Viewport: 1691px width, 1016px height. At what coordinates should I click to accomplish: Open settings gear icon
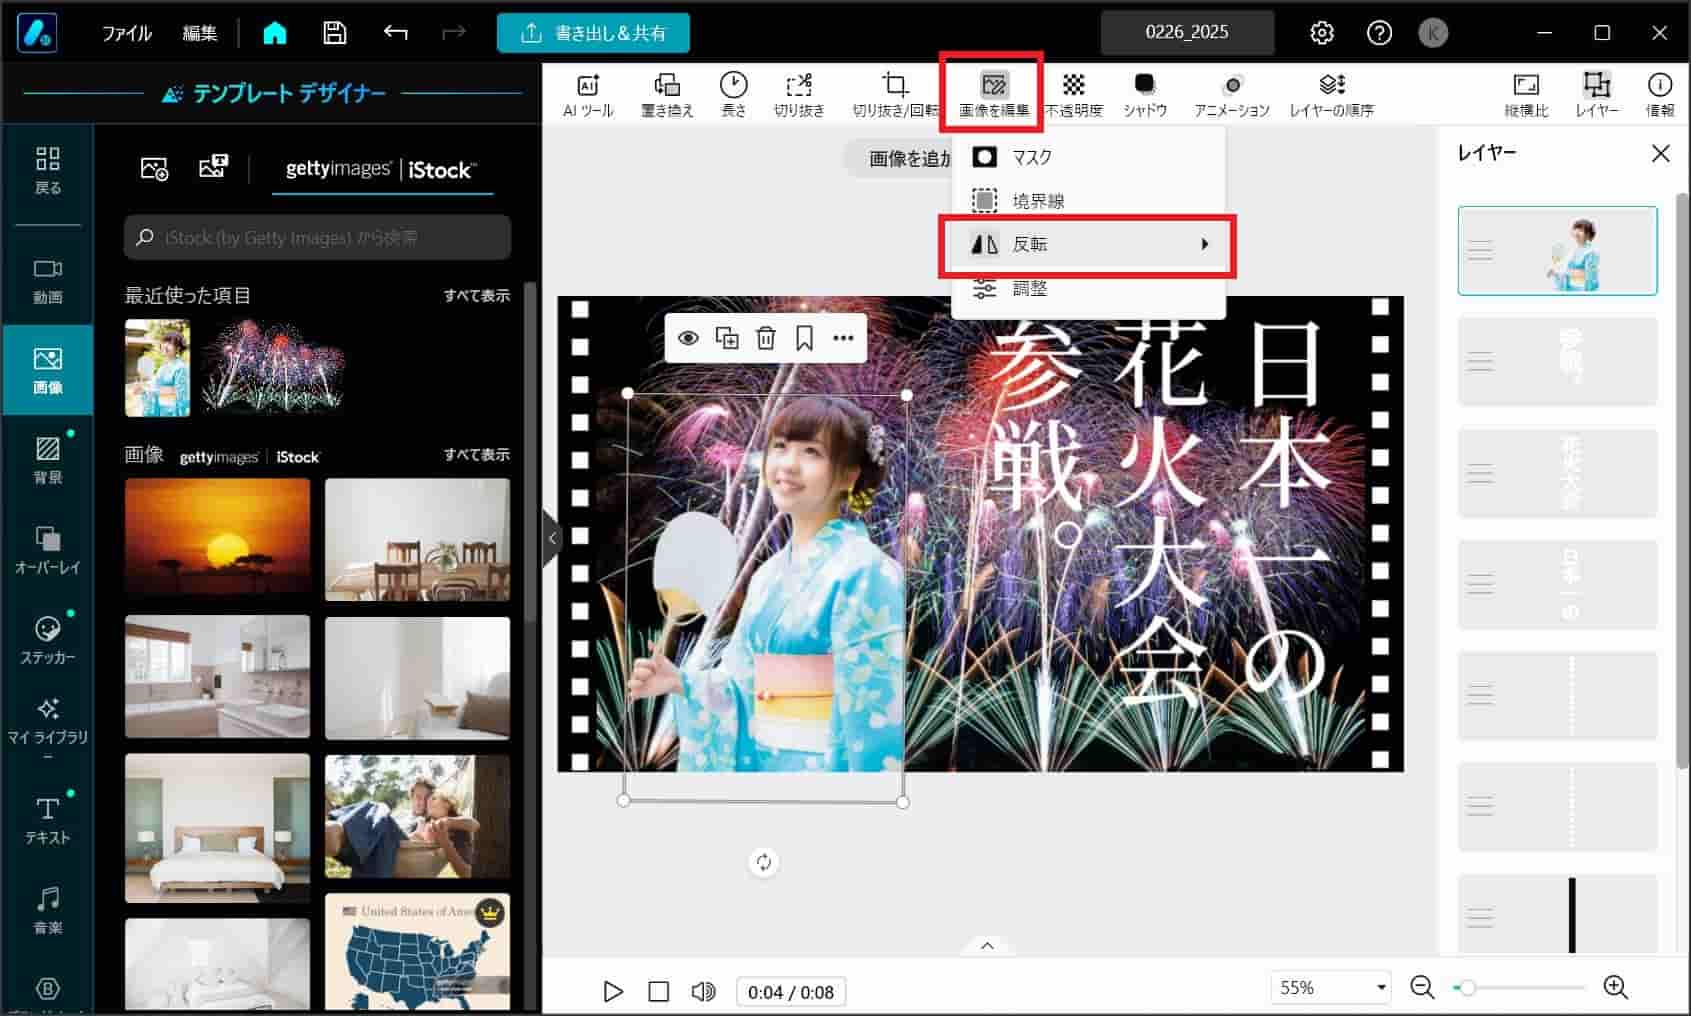(x=1322, y=33)
